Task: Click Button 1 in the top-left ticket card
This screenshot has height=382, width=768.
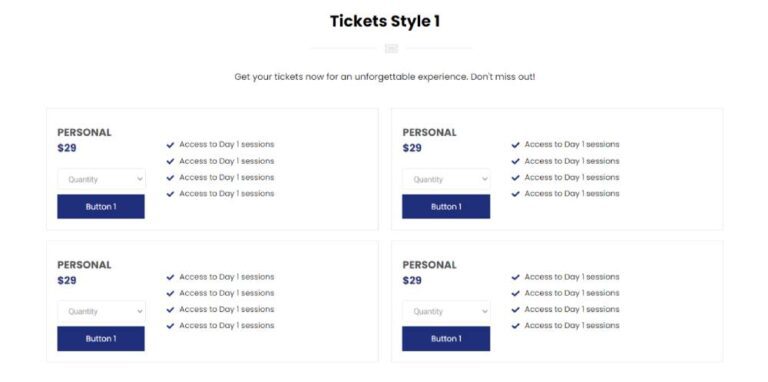Action: pyautogui.click(x=101, y=207)
